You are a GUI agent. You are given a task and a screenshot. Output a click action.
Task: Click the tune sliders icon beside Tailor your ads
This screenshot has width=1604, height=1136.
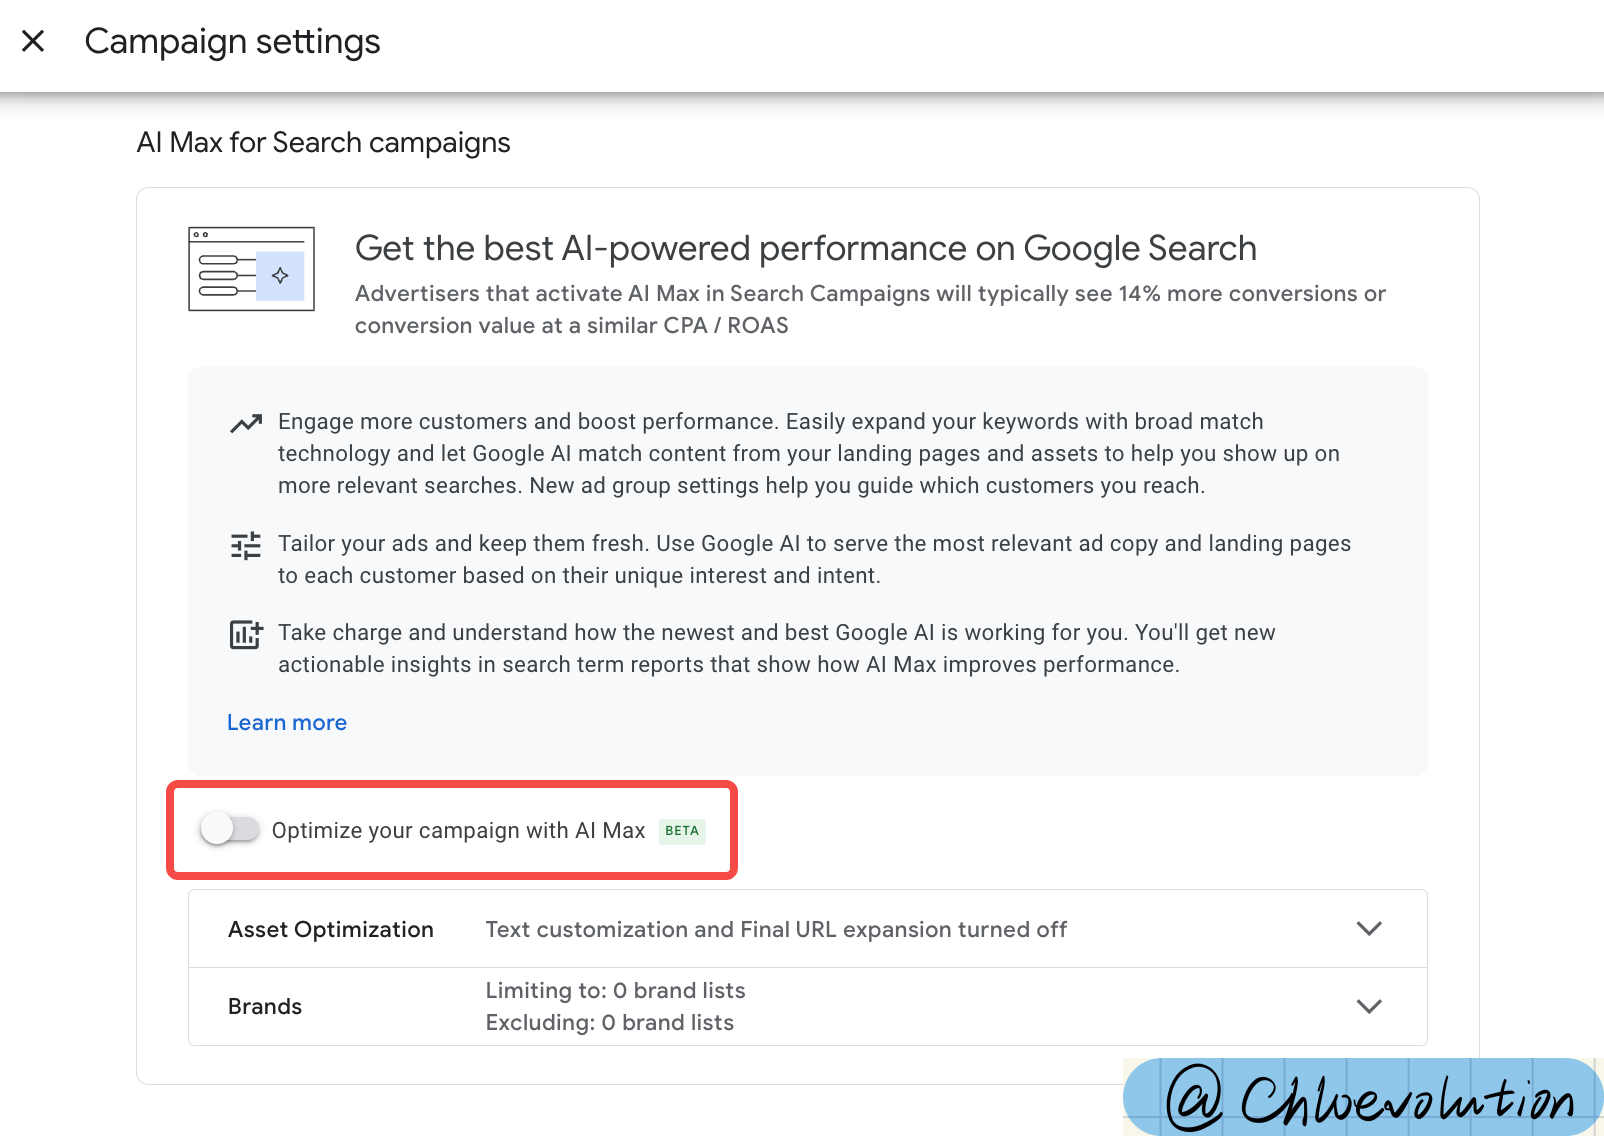[x=246, y=545]
